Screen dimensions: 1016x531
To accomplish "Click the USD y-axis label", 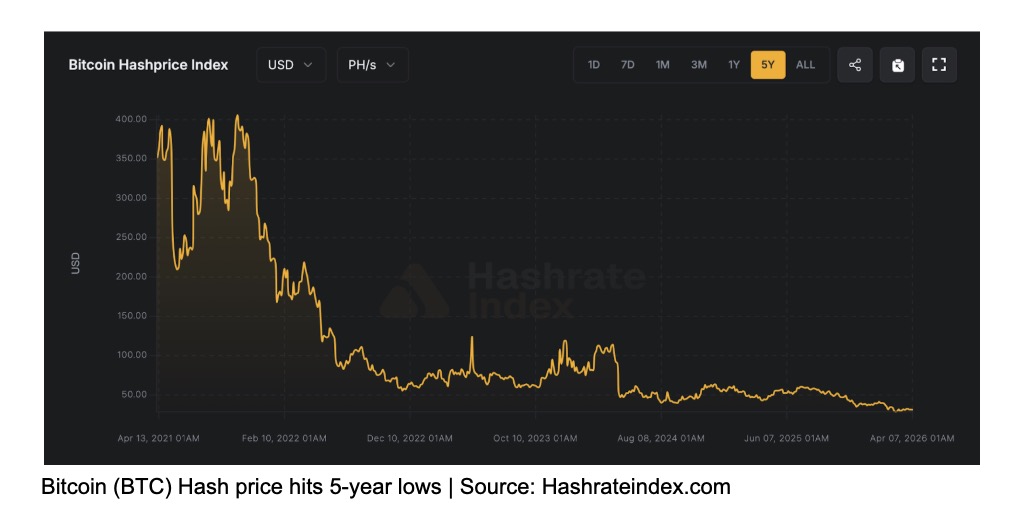I will [x=76, y=263].
